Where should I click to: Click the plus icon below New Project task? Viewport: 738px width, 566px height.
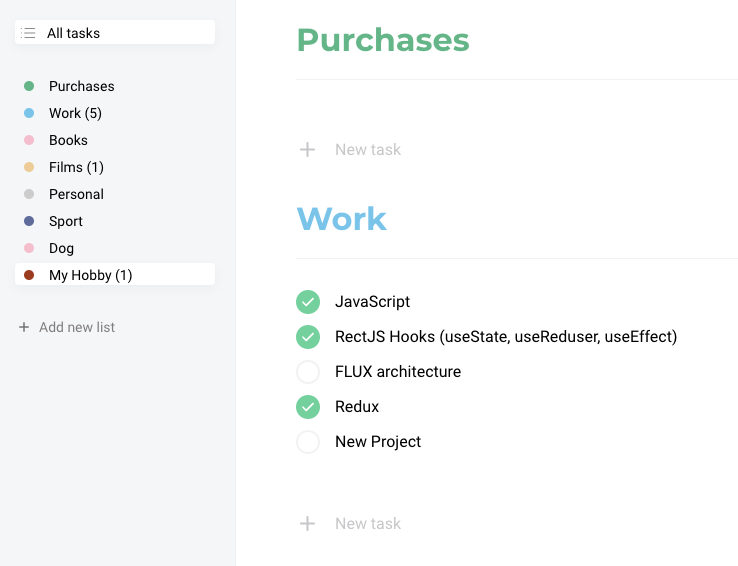point(308,524)
